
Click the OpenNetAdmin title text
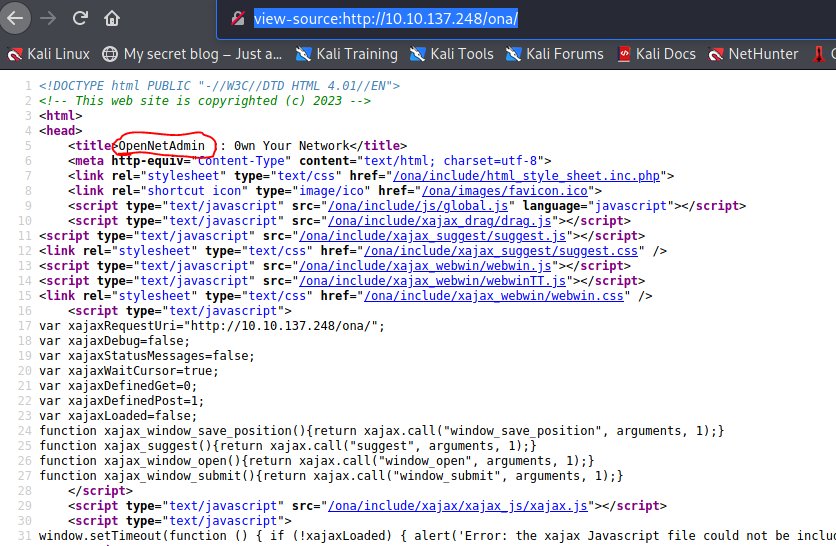click(x=162, y=146)
